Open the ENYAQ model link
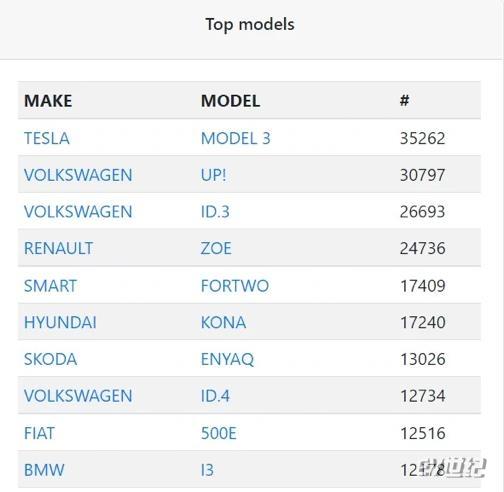Image resolution: width=504 pixels, height=492 pixels. pyautogui.click(x=227, y=359)
